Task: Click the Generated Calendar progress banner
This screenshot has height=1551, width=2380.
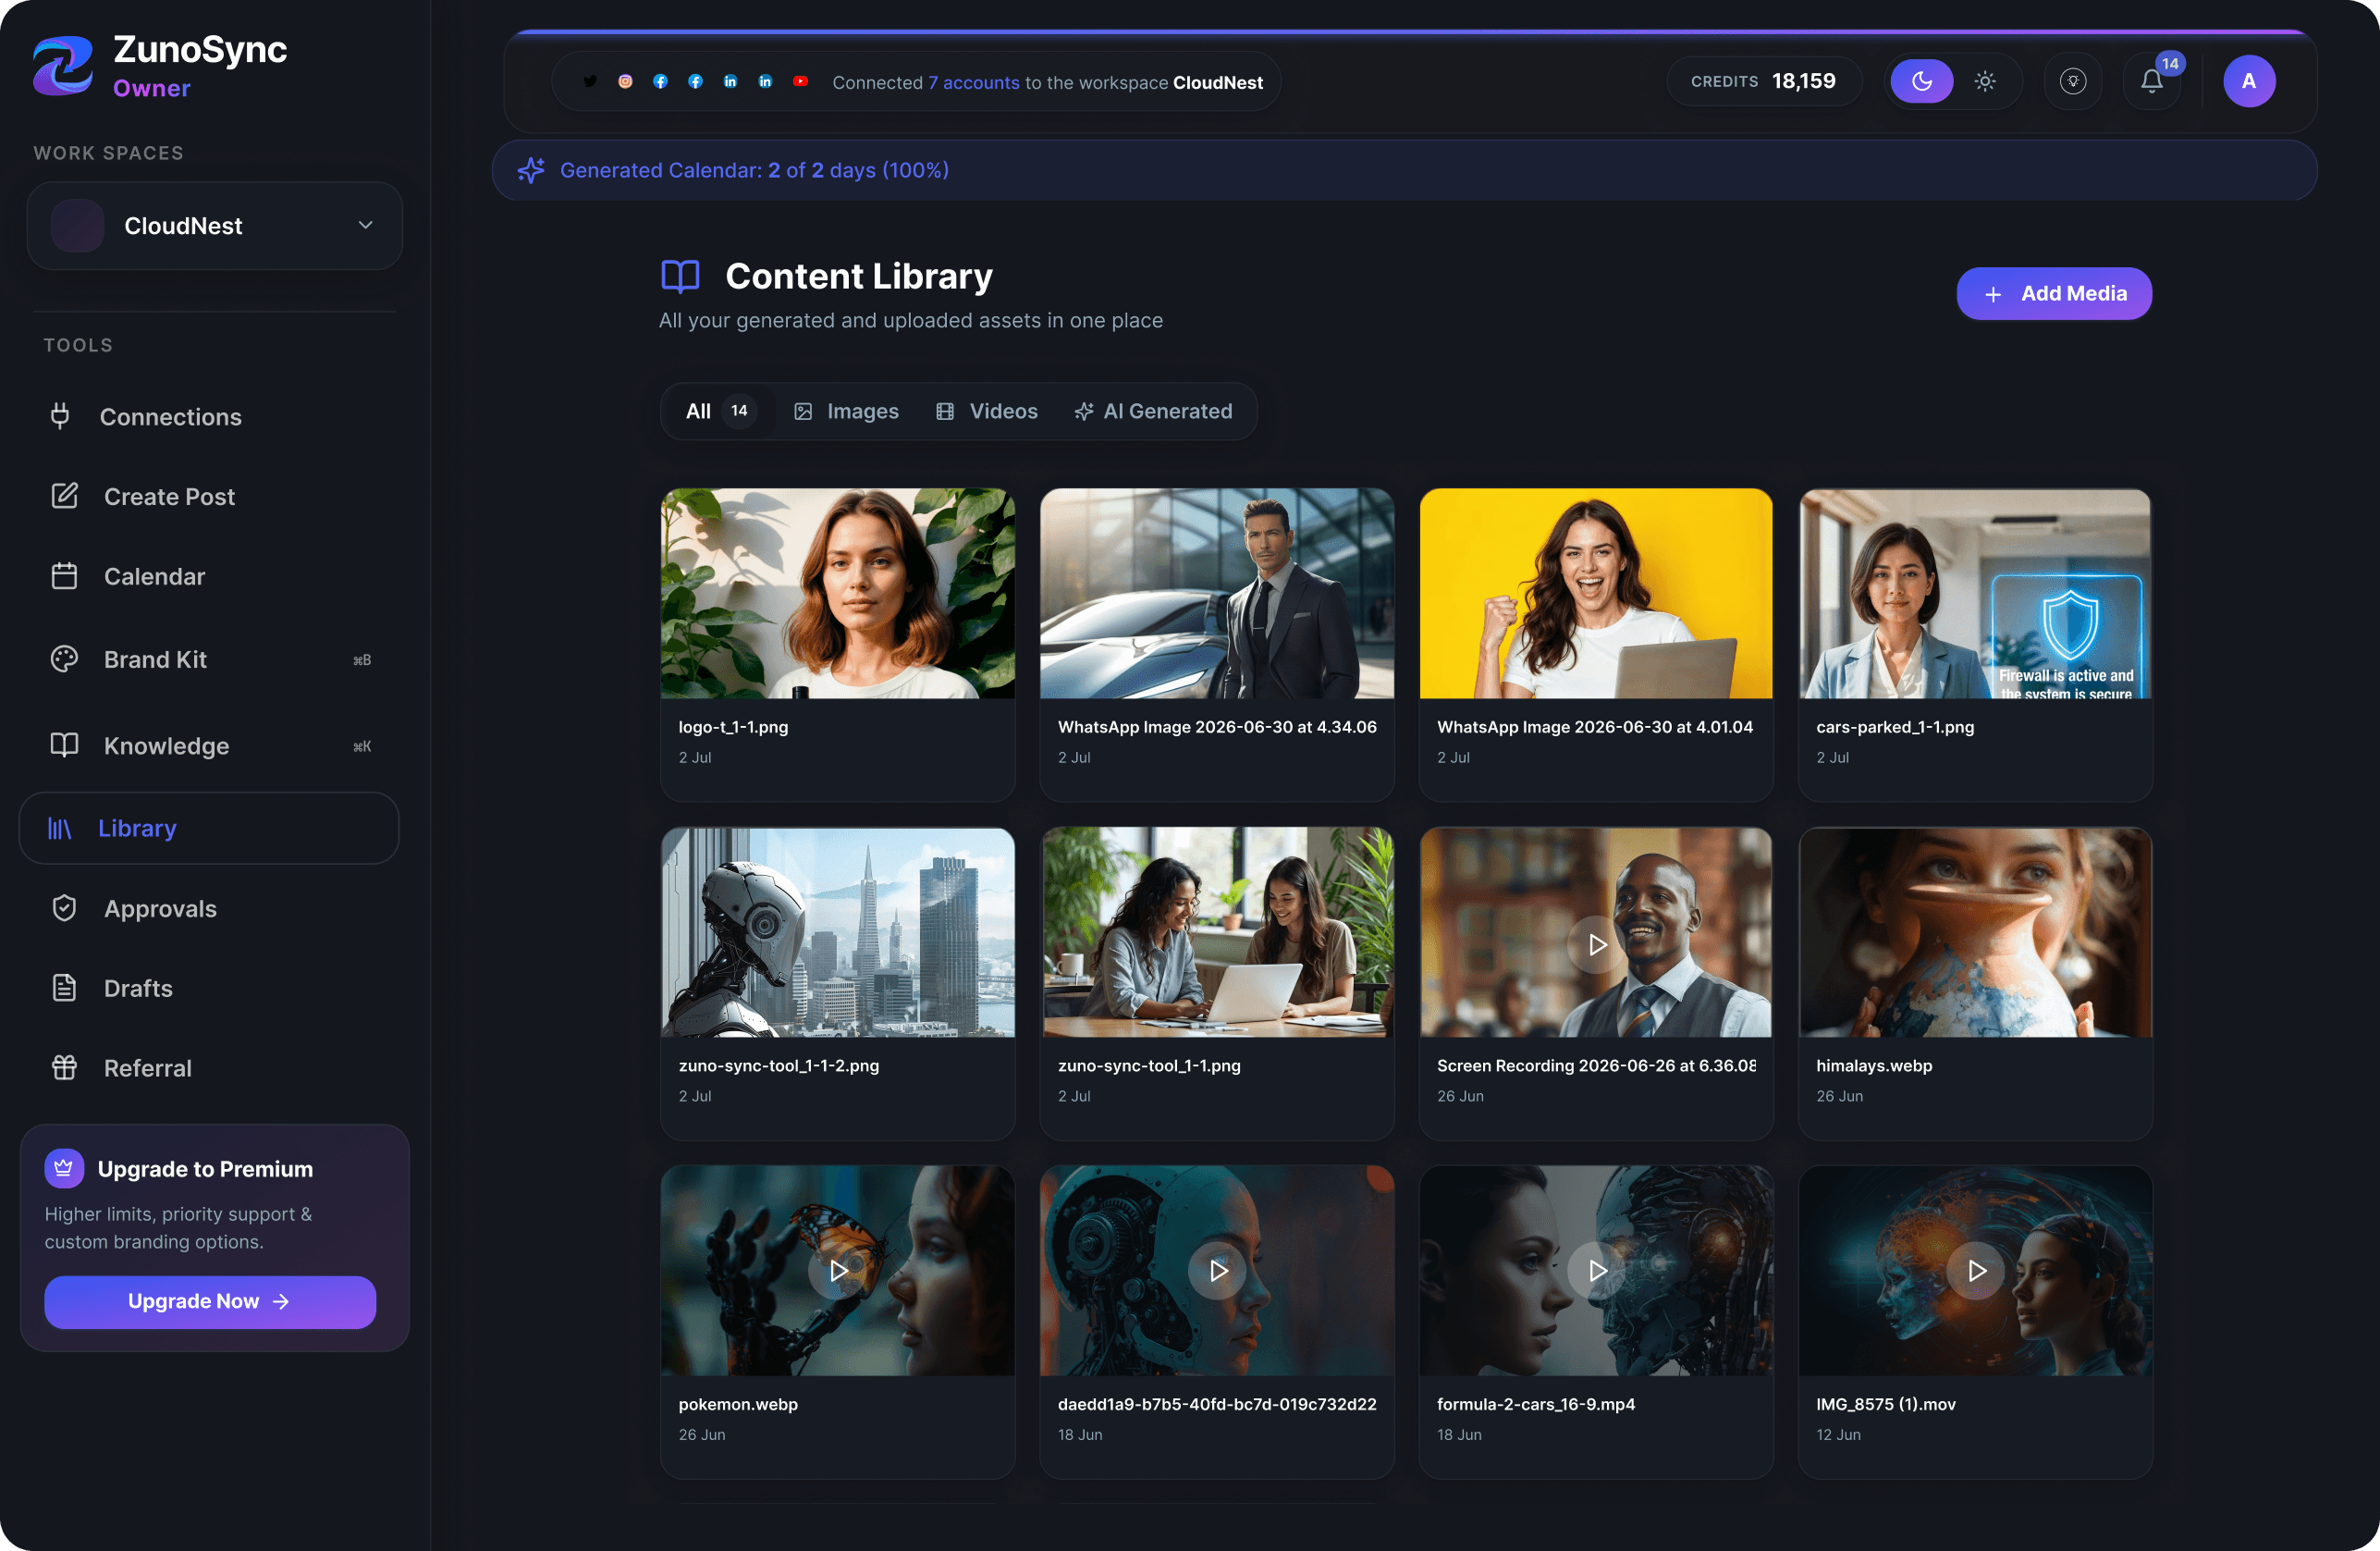Action: click(x=1404, y=171)
